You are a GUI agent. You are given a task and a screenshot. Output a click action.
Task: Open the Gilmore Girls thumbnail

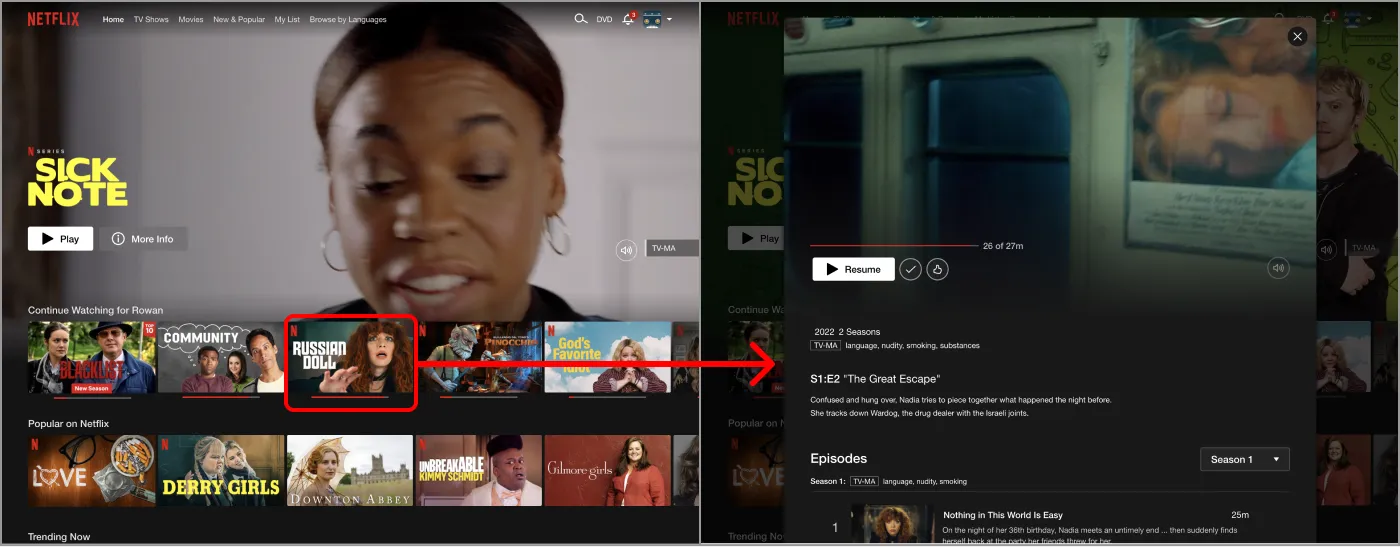(x=608, y=470)
